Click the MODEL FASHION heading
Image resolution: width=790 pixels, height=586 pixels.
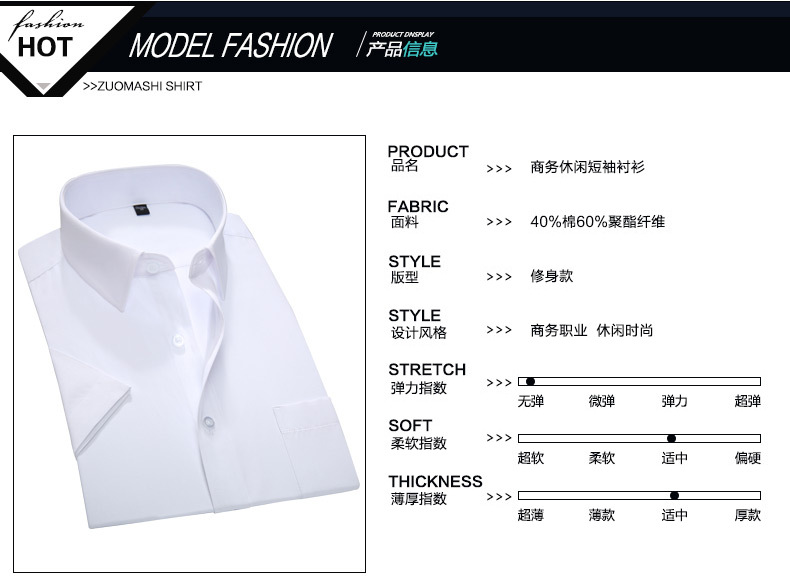[231, 45]
